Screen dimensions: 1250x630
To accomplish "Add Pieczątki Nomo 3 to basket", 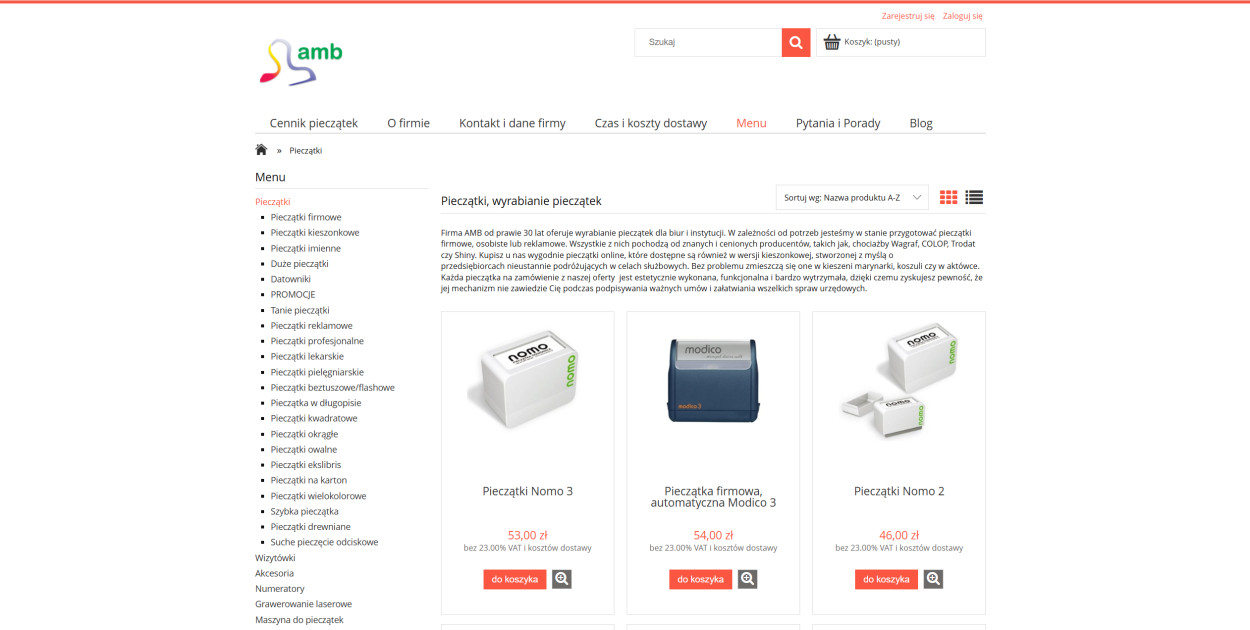I will tap(515, 579).
